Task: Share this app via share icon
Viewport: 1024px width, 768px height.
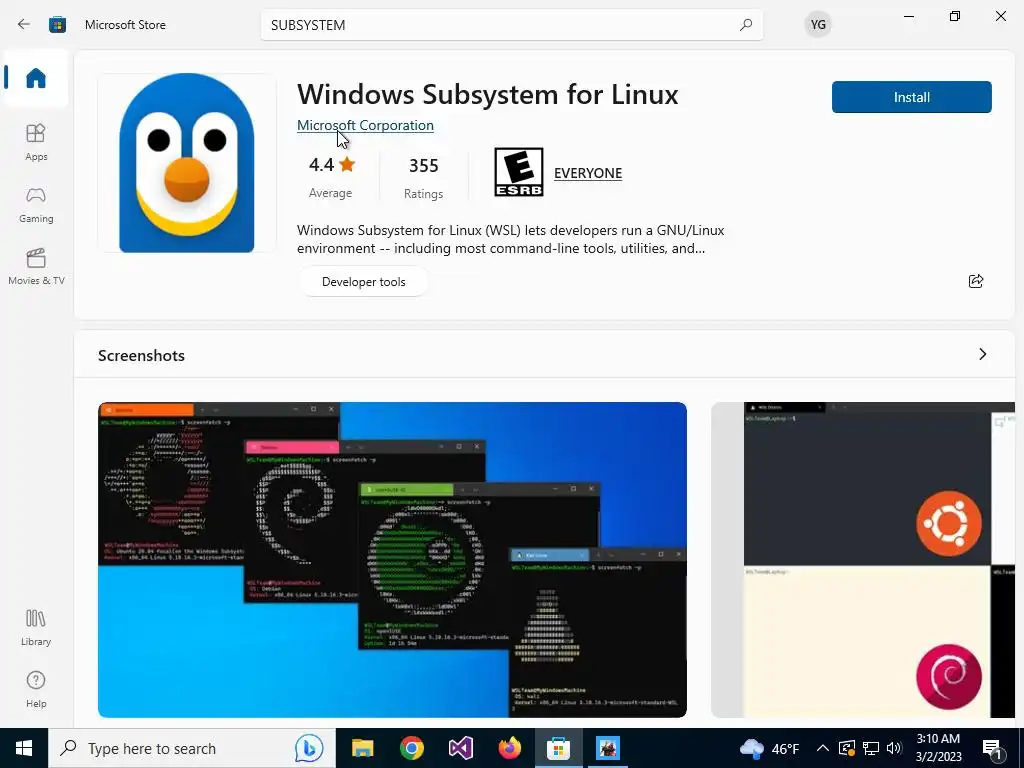Action: click(976, 281)
